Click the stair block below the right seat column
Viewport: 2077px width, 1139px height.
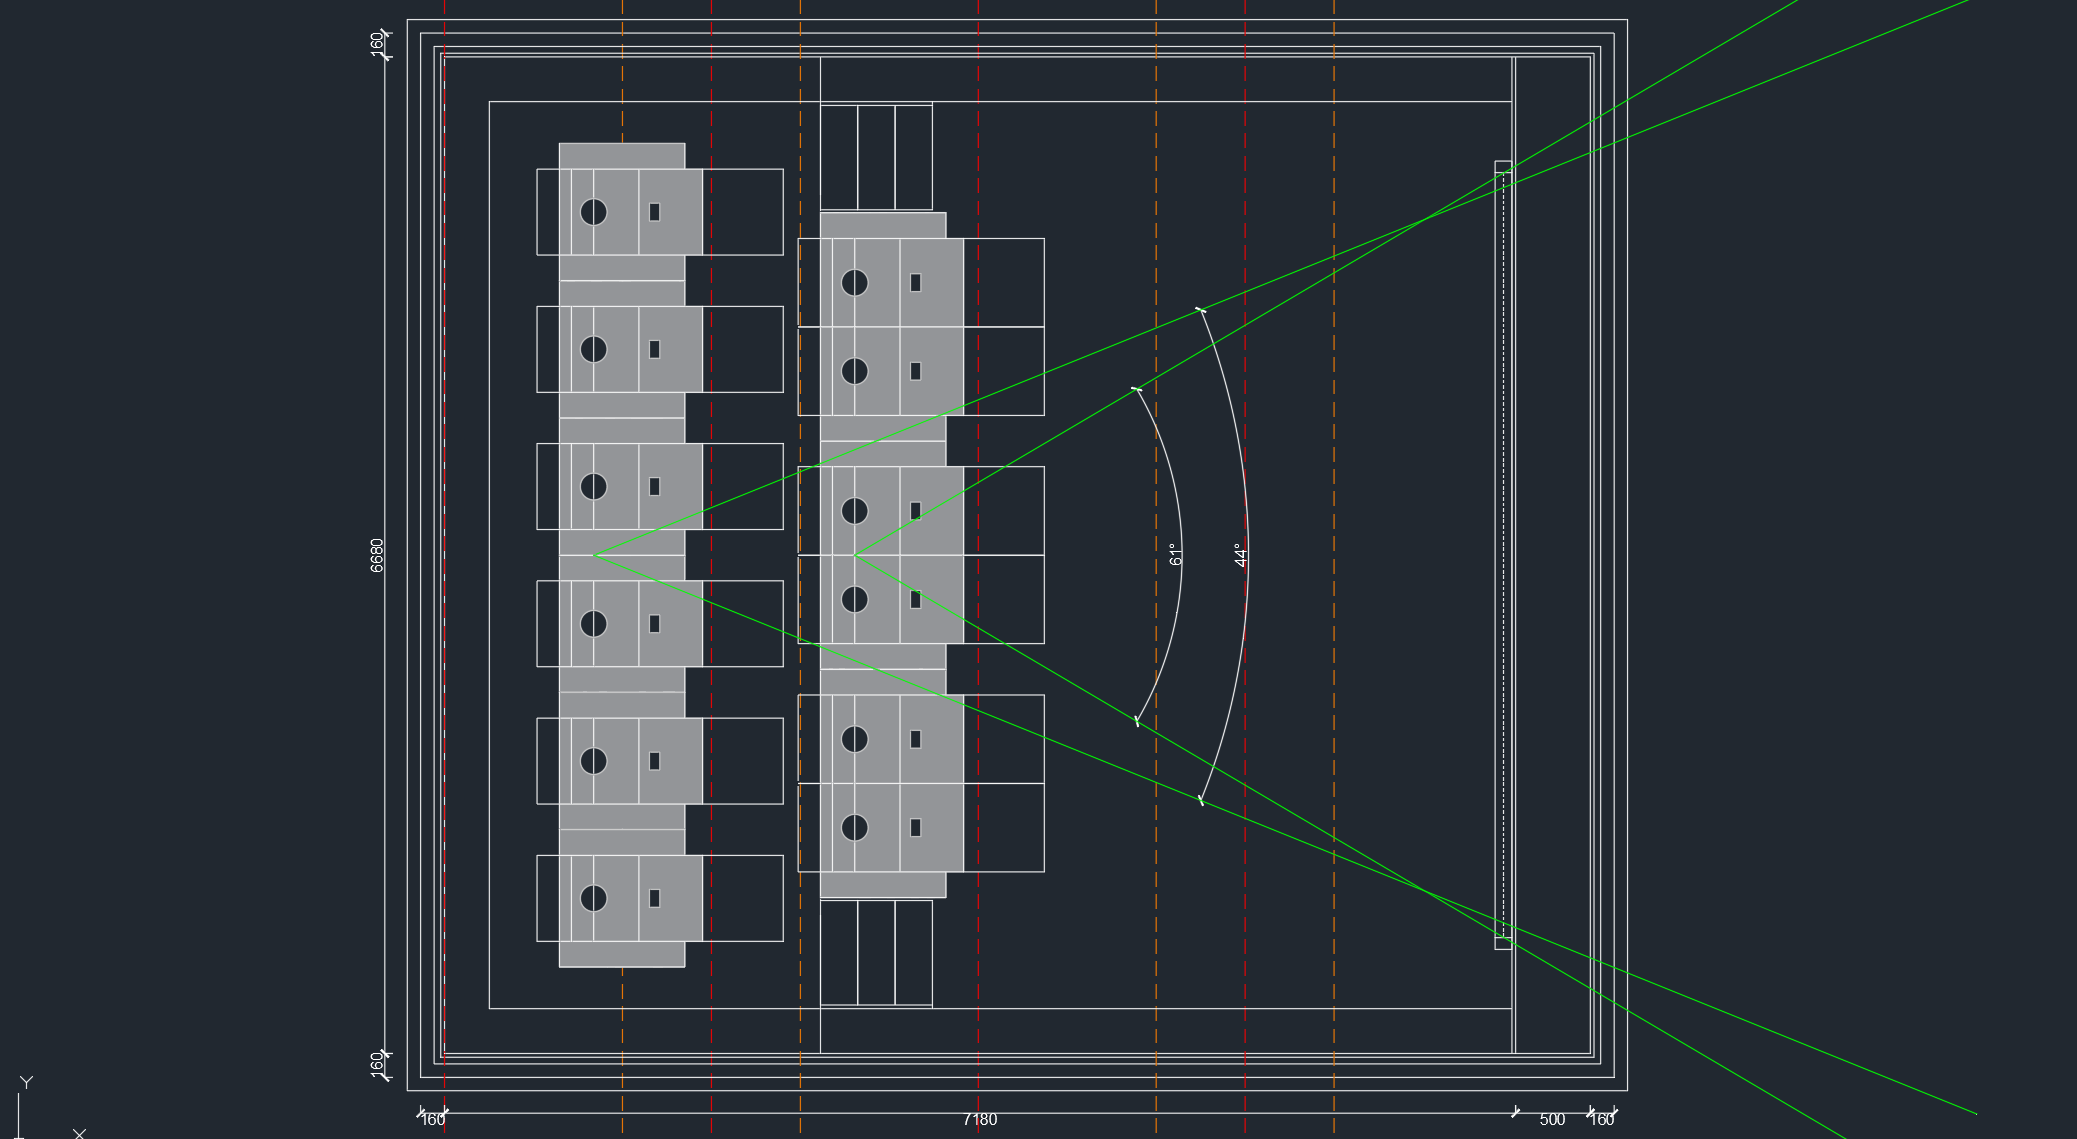[876, 953]
